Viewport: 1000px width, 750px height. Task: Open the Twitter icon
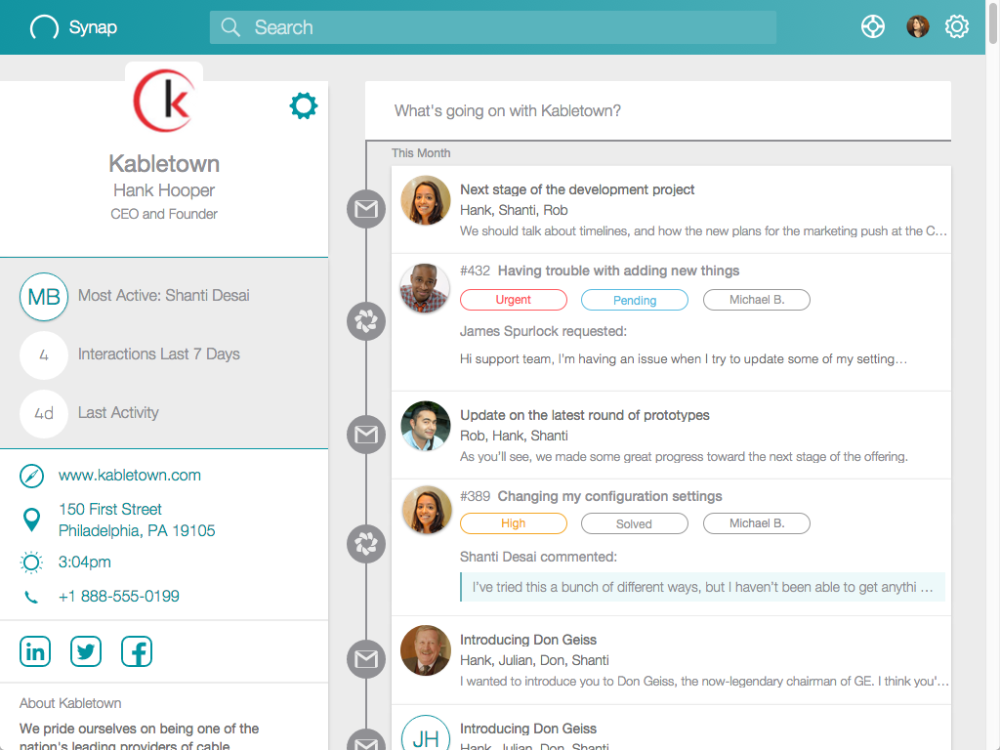coord(85,651)
